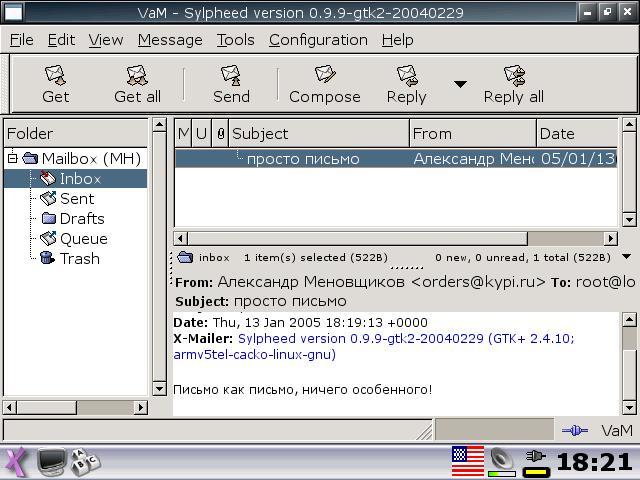Select the Sent folder

coord(76,199)
